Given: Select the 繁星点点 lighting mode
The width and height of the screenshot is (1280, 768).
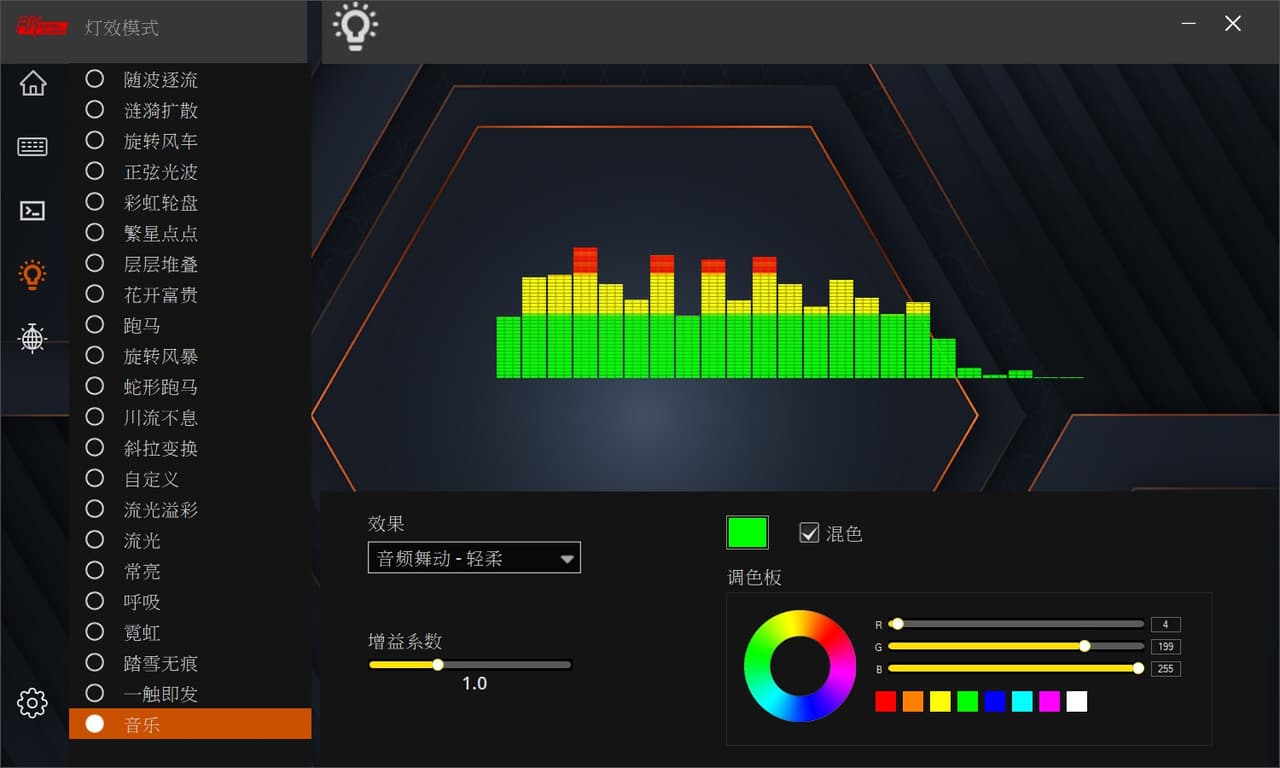Looking at the screenshot, I should click(x=190, y=233).
